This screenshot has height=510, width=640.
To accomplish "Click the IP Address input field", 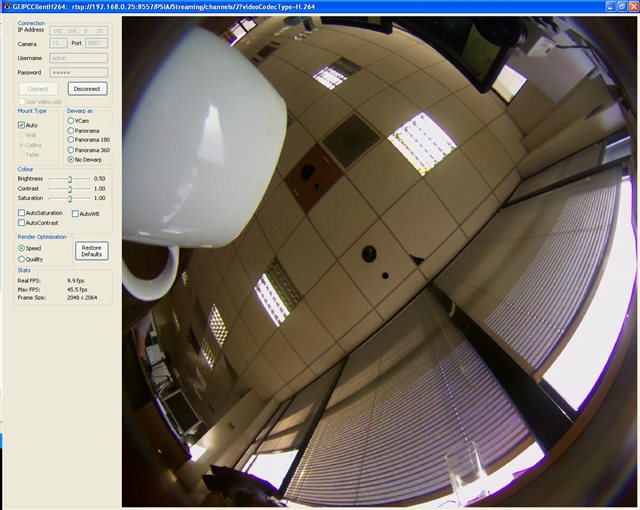I will coord(79,31).
